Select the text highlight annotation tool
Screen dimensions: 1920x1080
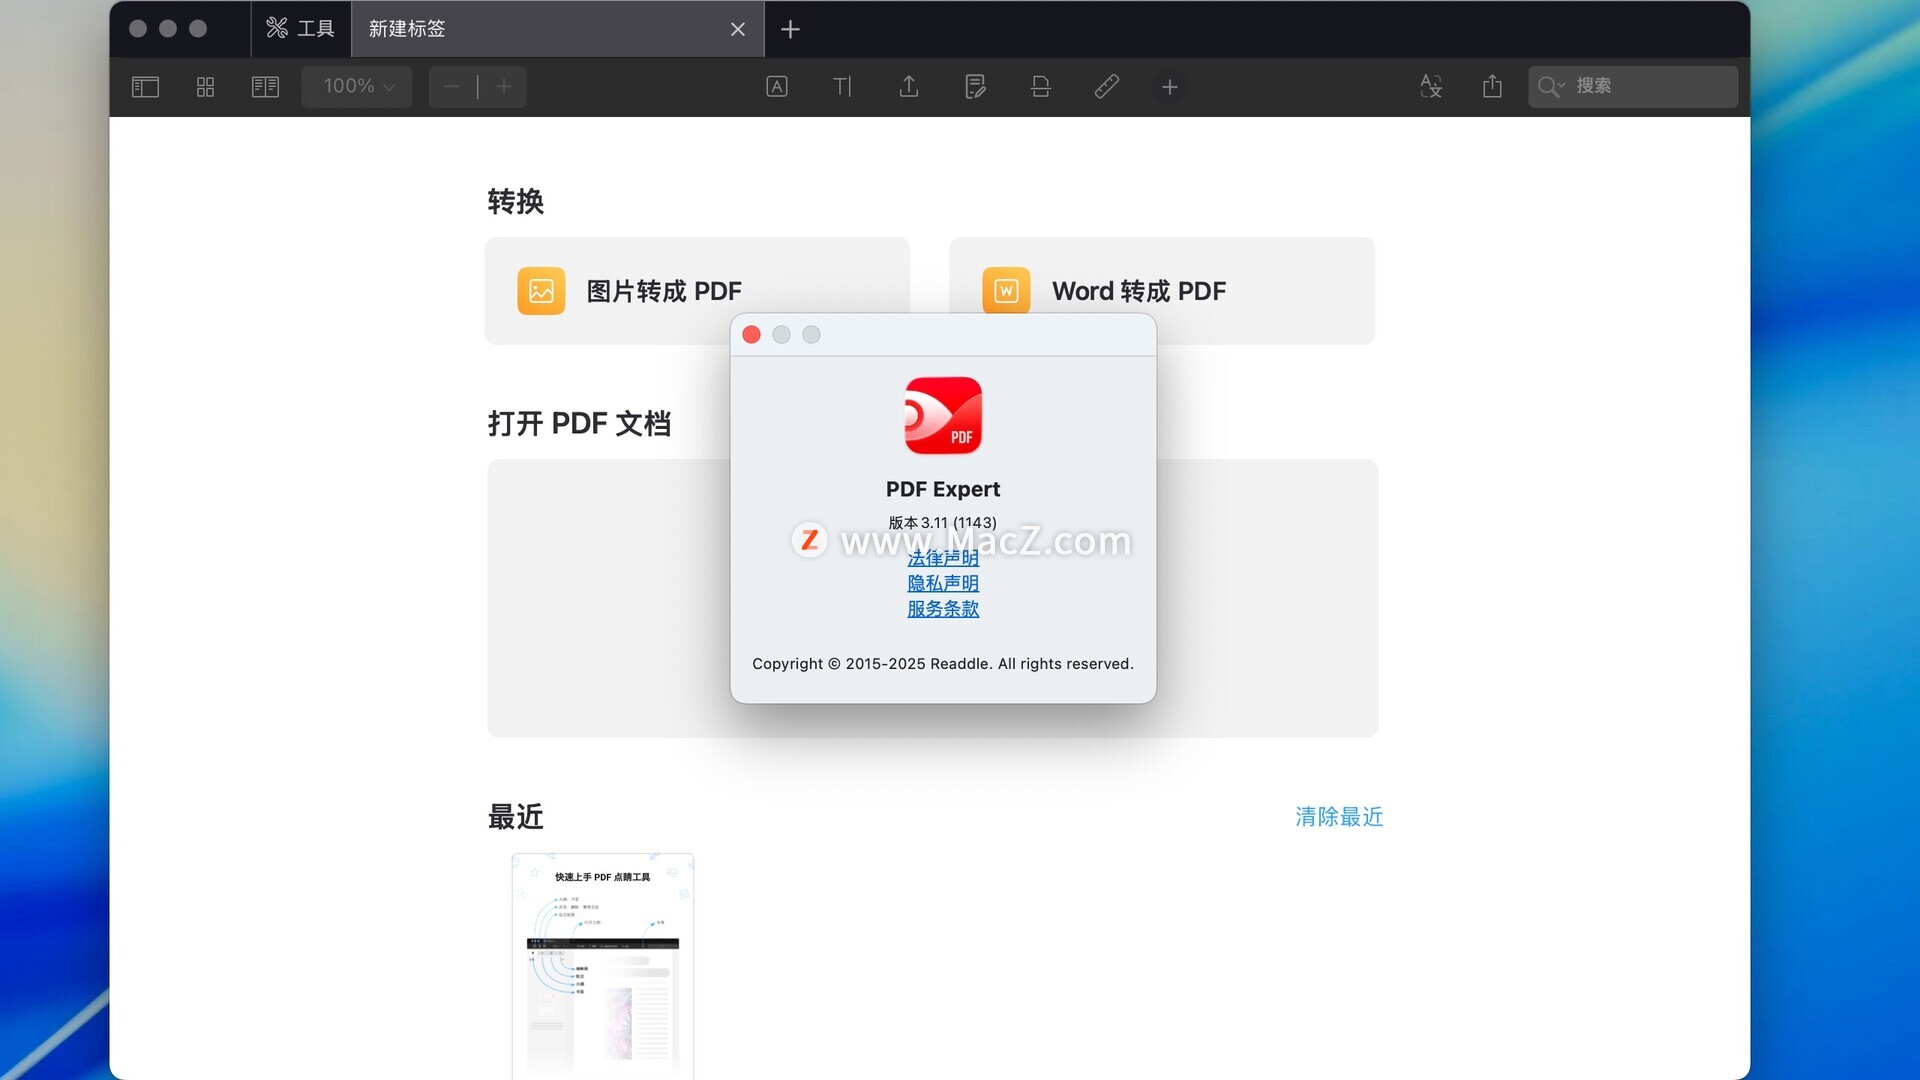tap(776, 87)
